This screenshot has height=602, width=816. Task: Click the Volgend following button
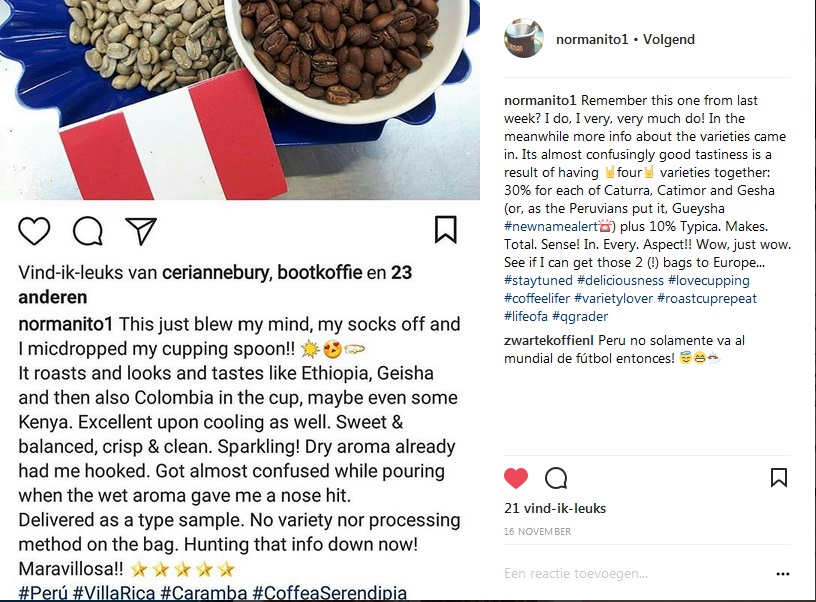tap(669, 39)
